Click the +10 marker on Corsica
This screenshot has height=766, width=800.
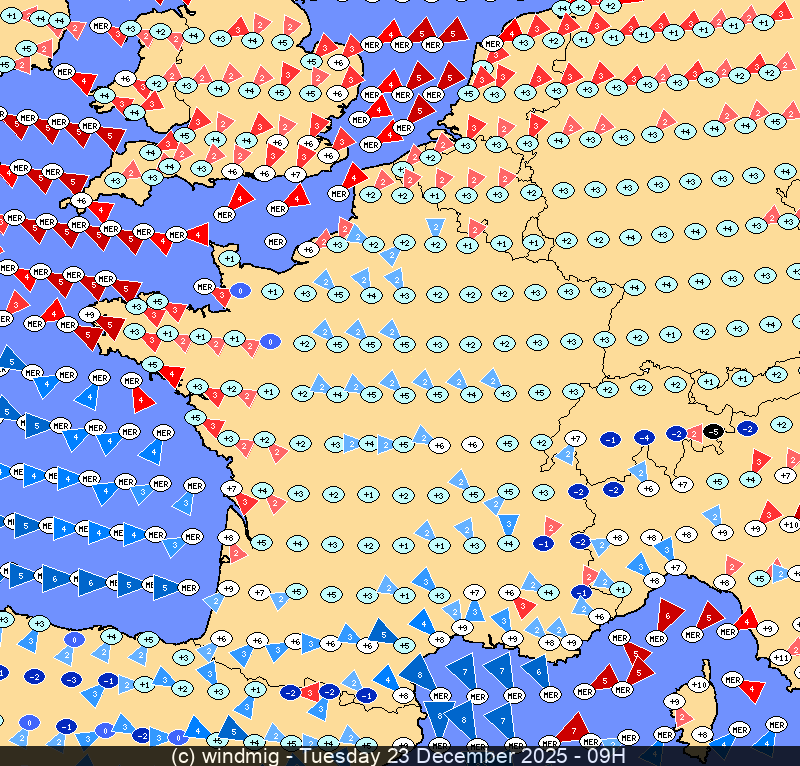698,685
